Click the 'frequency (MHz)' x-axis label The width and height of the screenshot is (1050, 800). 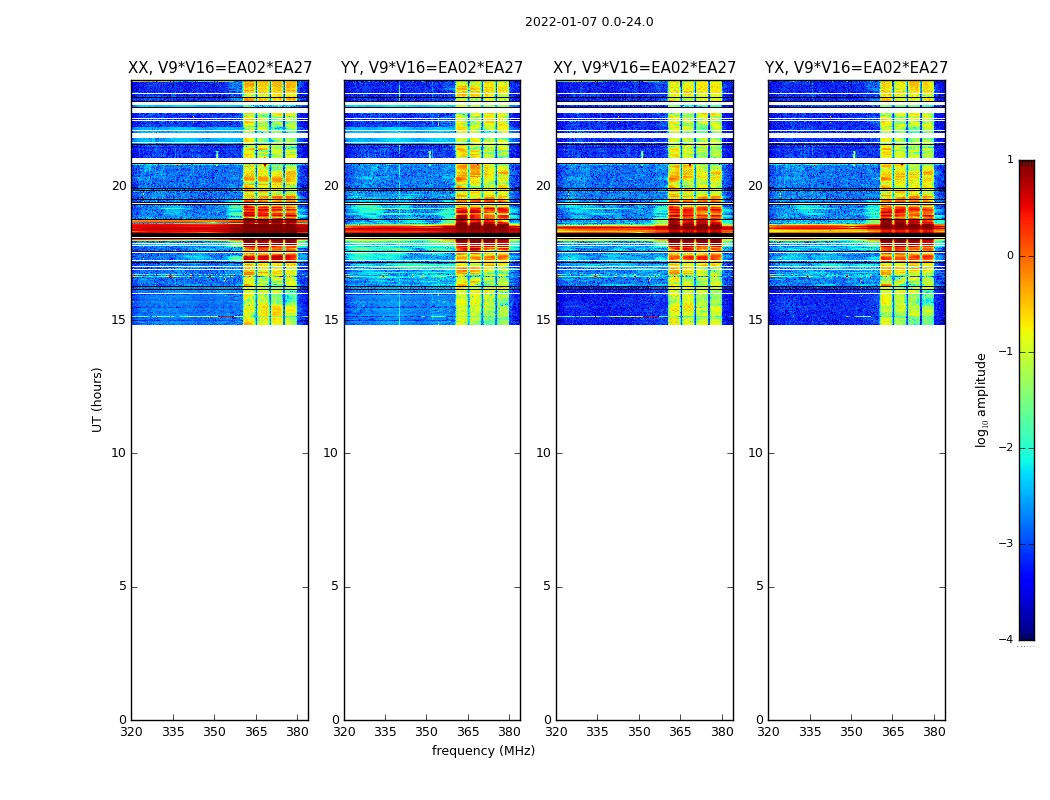[483, 750]
